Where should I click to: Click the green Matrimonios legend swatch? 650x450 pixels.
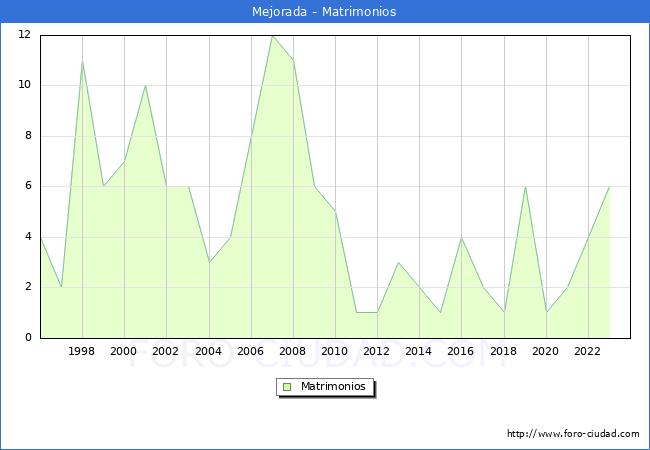[x=287, y=387]
